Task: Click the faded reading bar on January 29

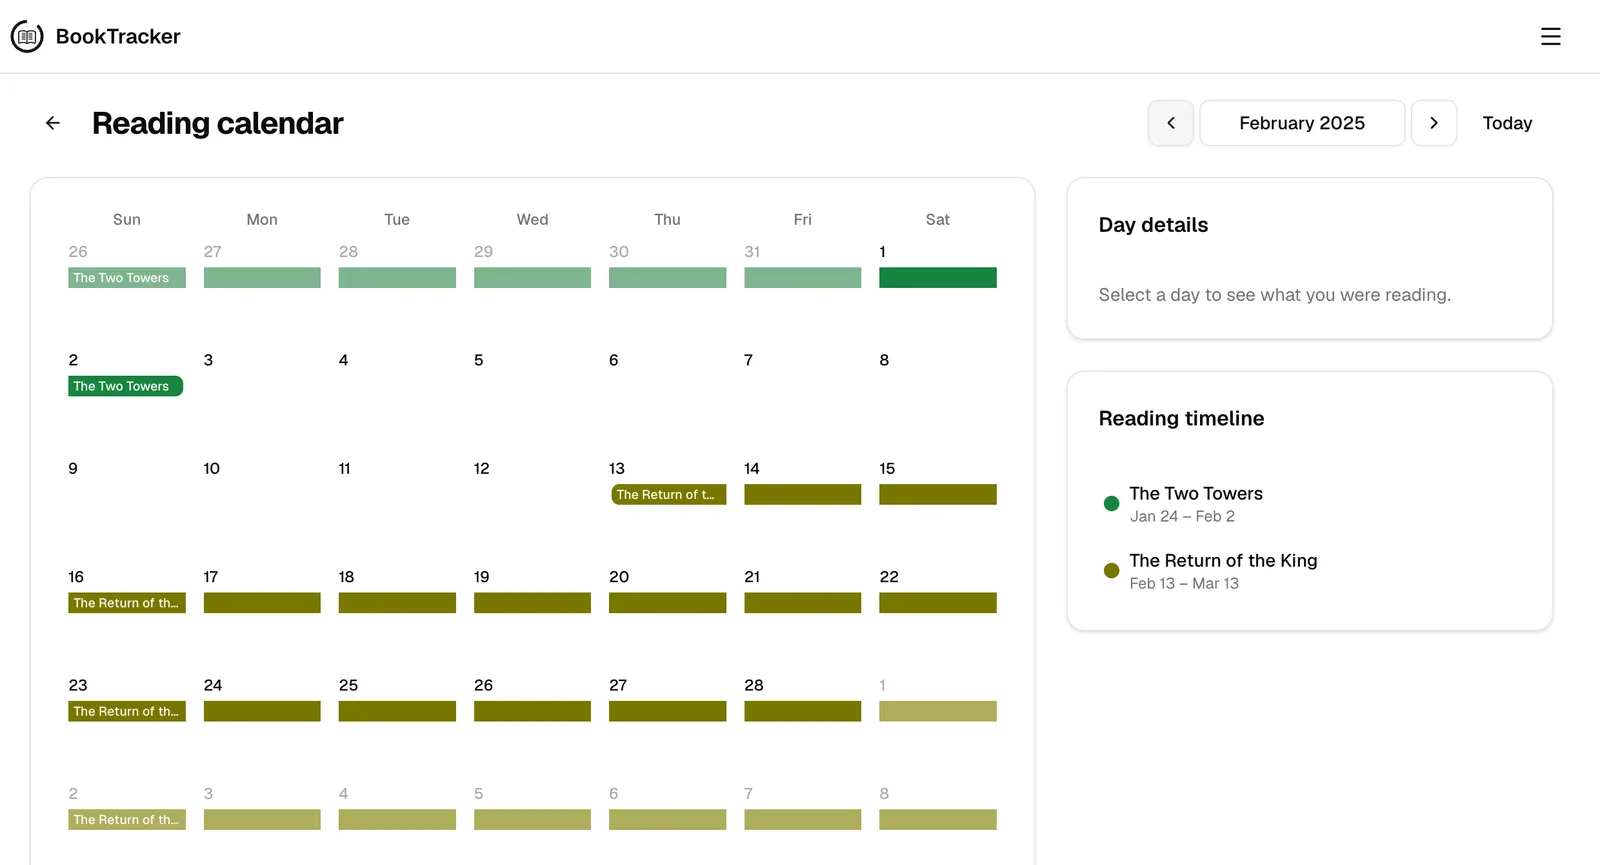Action: tap(532, 277)
